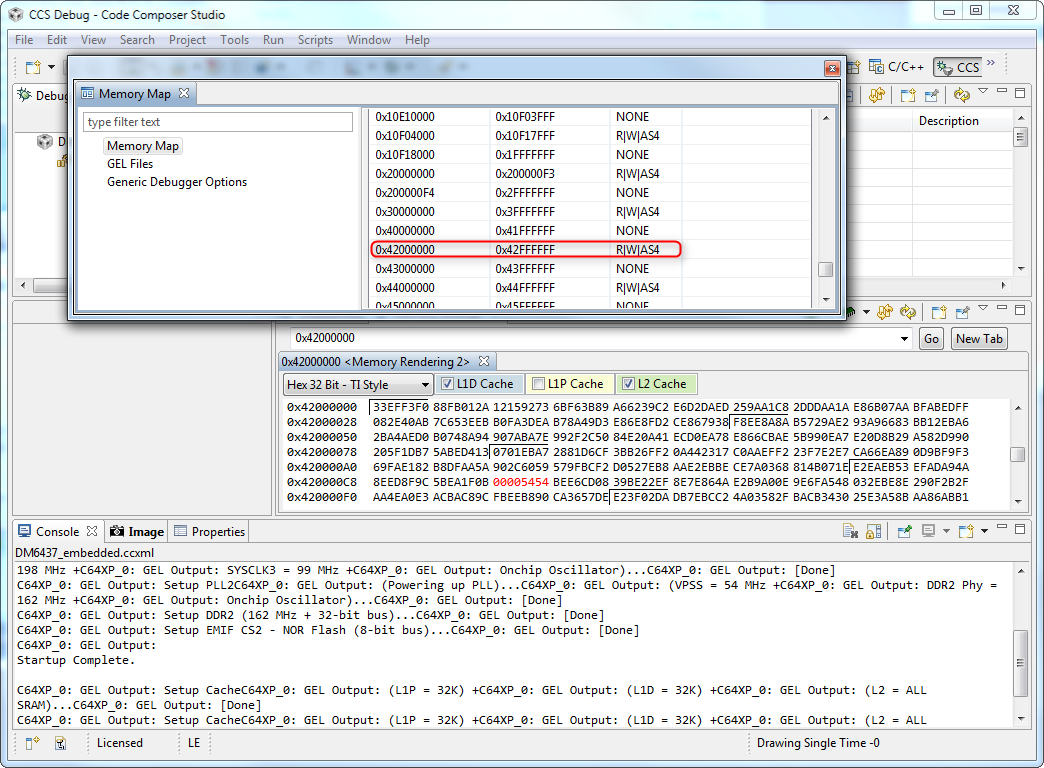
Task: Pin the Console view icon
Action: pyautogui.click(x=904, y=531)
